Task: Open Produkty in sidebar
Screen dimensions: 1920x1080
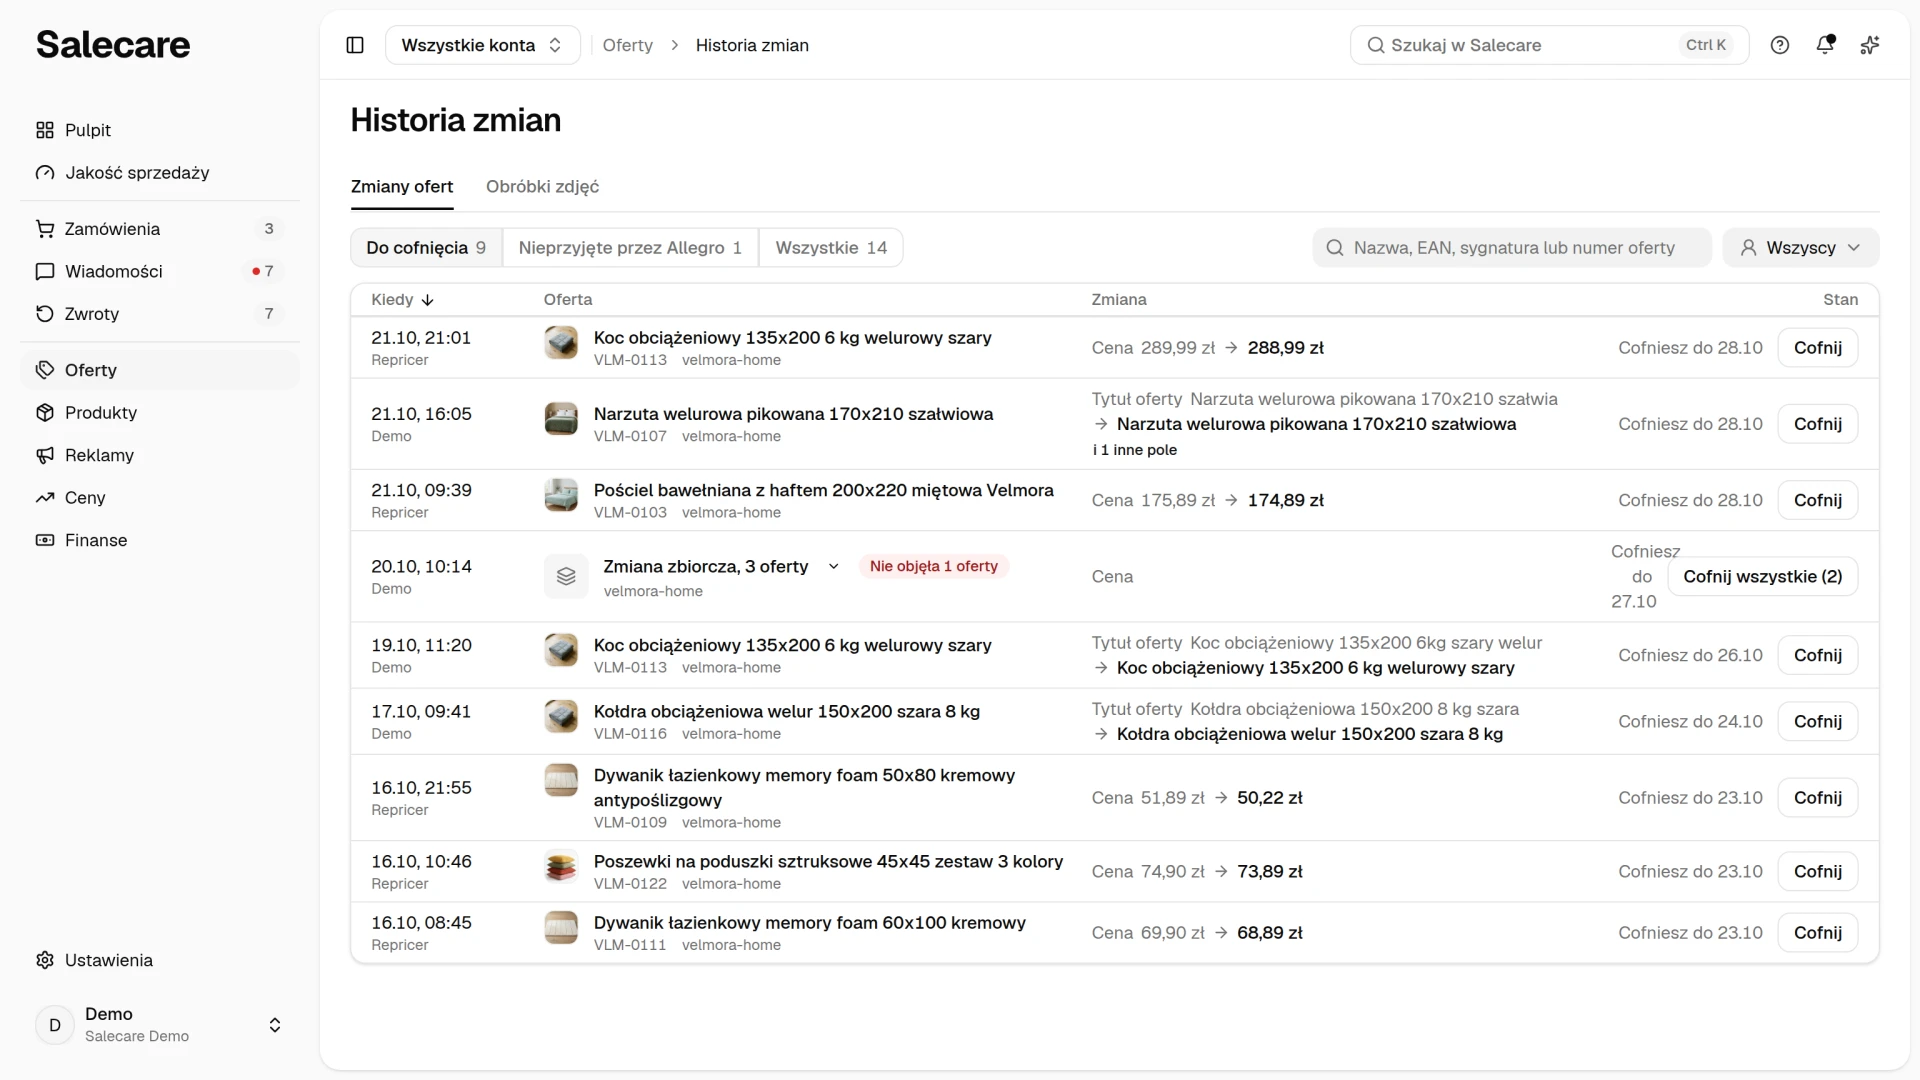Action: [x=160, y=413]
